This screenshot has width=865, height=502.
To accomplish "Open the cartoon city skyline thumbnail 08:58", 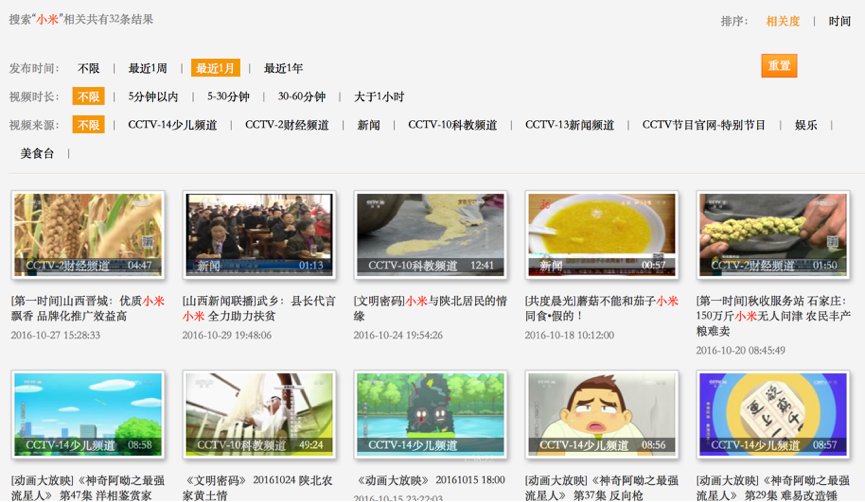I will tap(88, 414).
